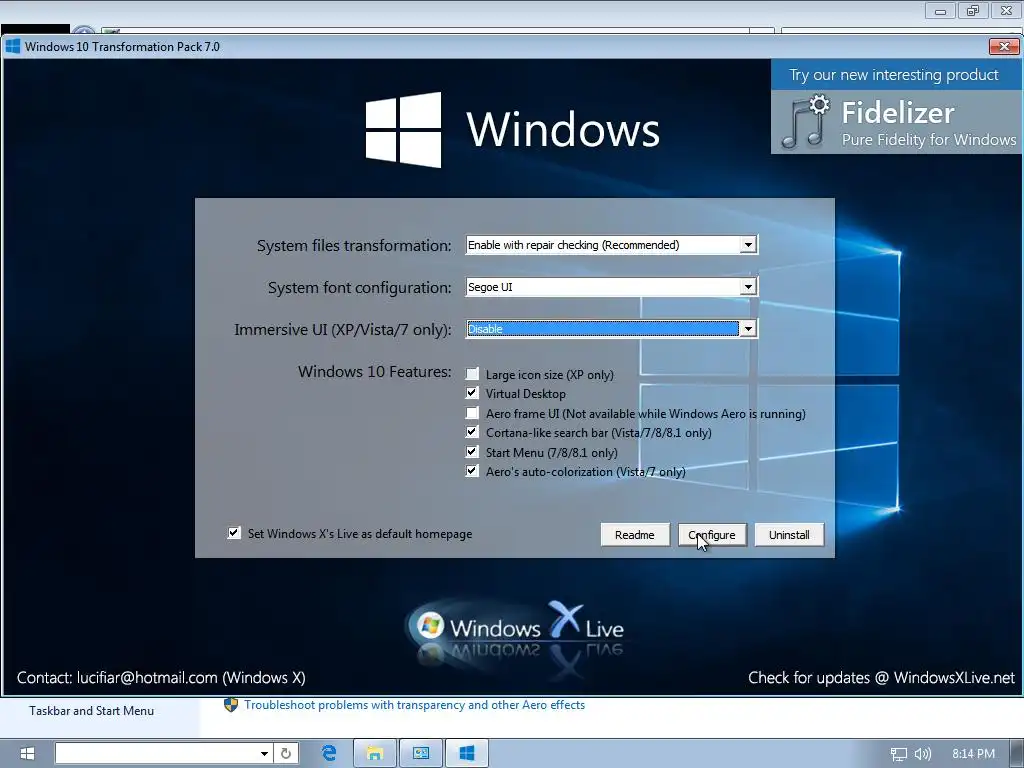Switch to the Transformation Pack taskbar icon
Image resolution: width=1024 pixels, height=768 pixels.
[x=467, y=754]
